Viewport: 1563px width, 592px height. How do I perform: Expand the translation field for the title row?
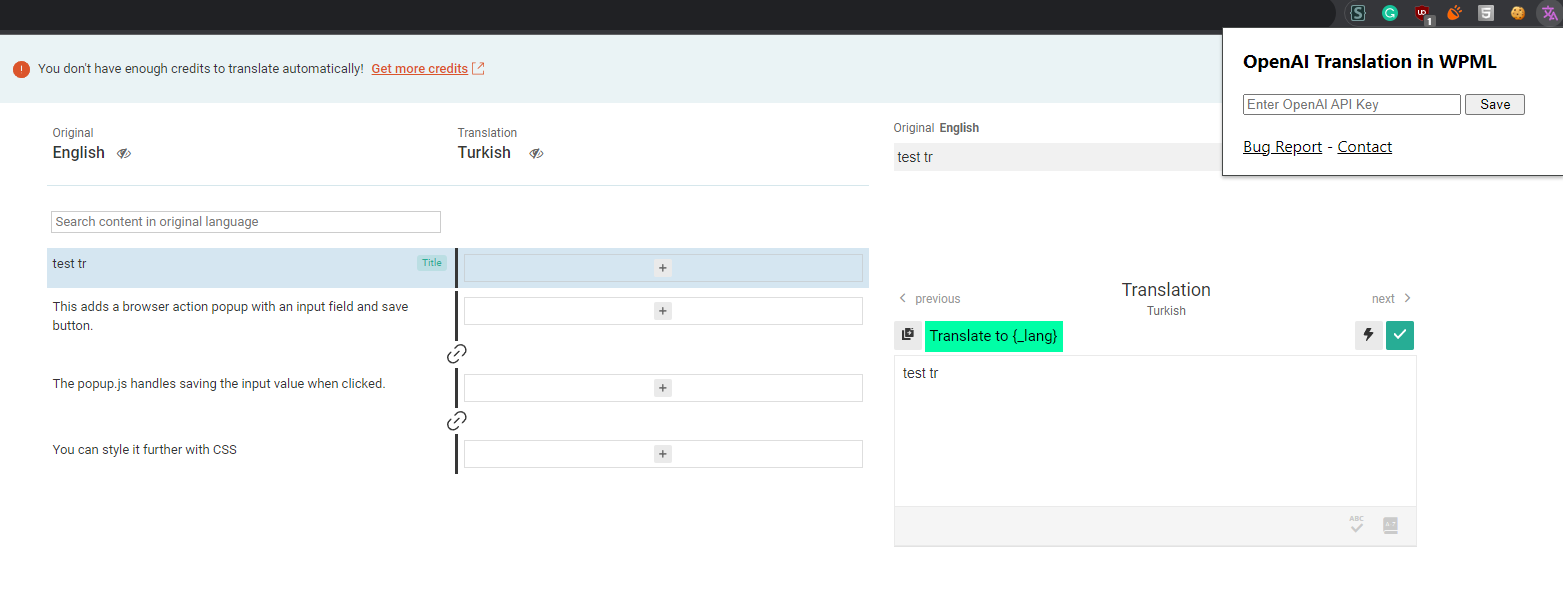click(x=662, y=268)
